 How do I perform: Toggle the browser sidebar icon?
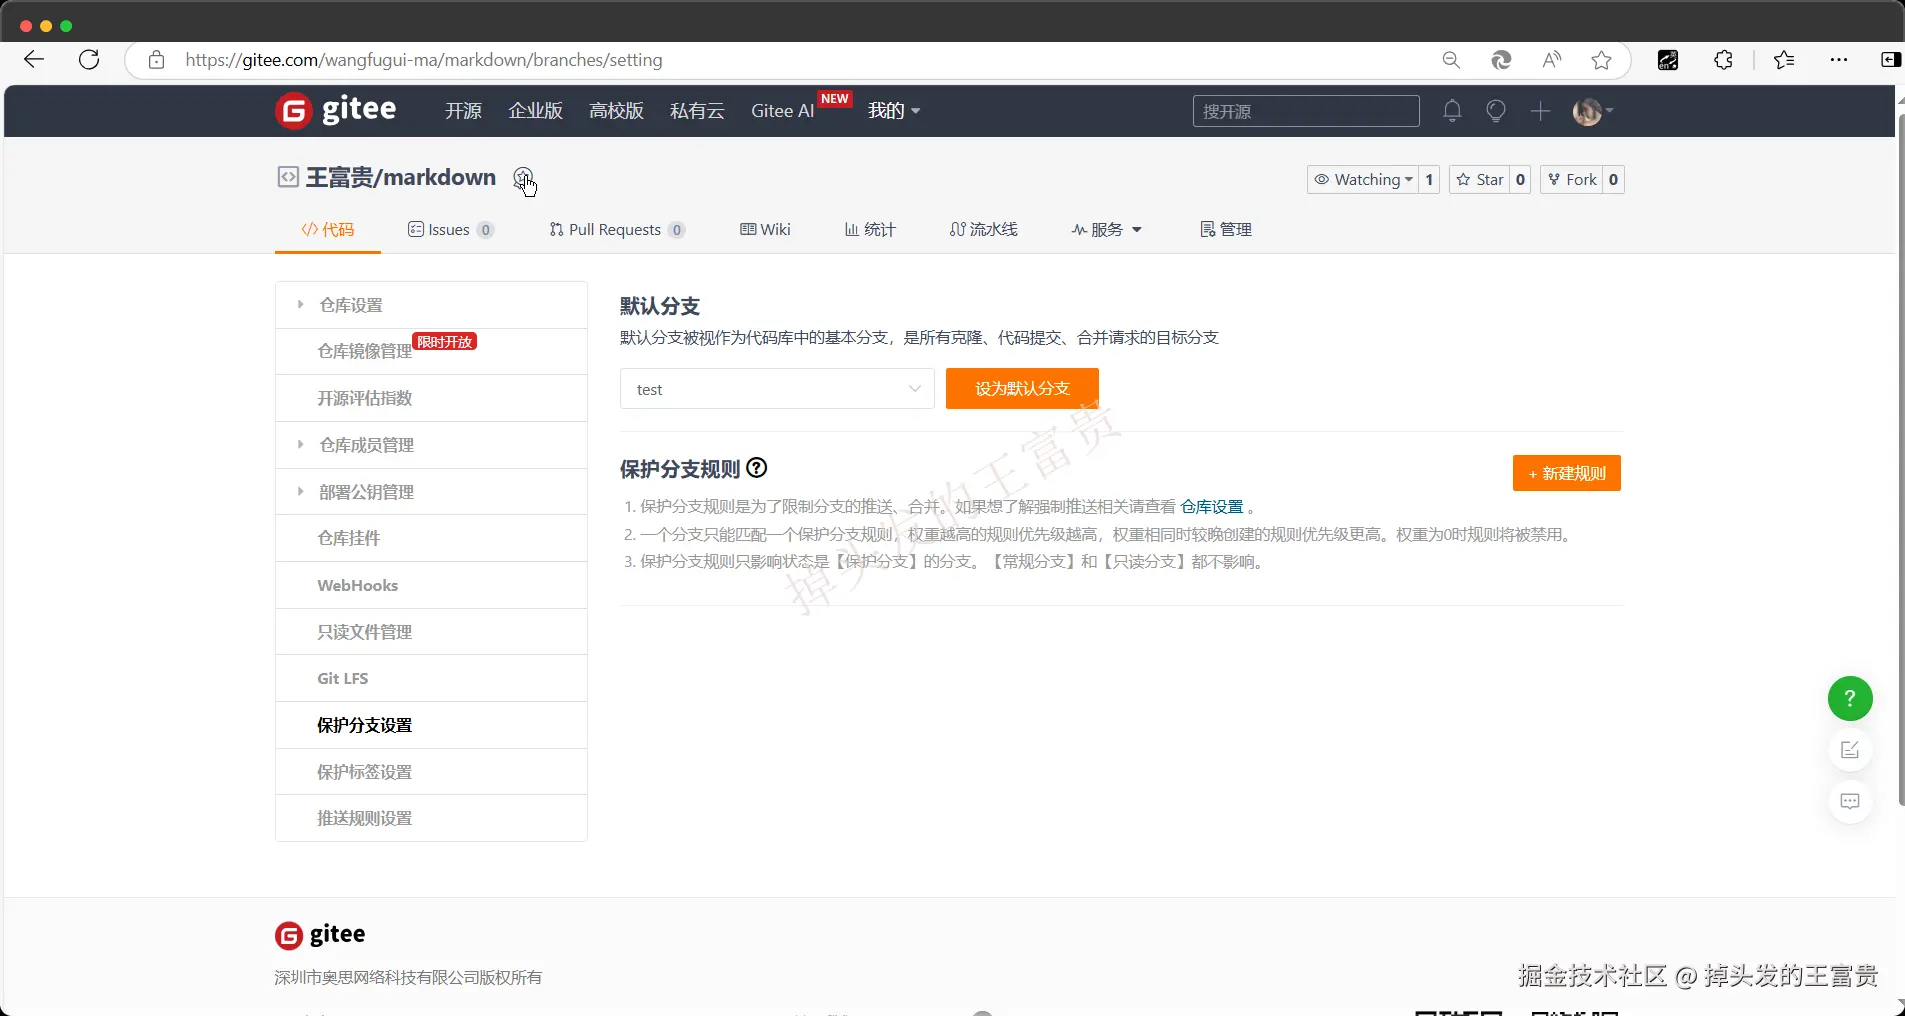1890,60
